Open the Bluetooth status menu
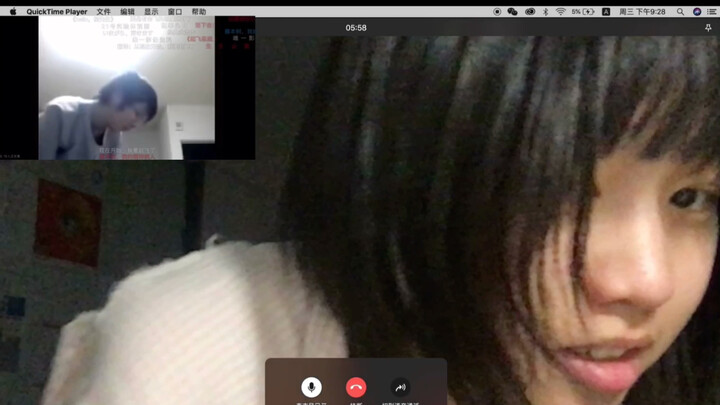 [x=546, y=11]
